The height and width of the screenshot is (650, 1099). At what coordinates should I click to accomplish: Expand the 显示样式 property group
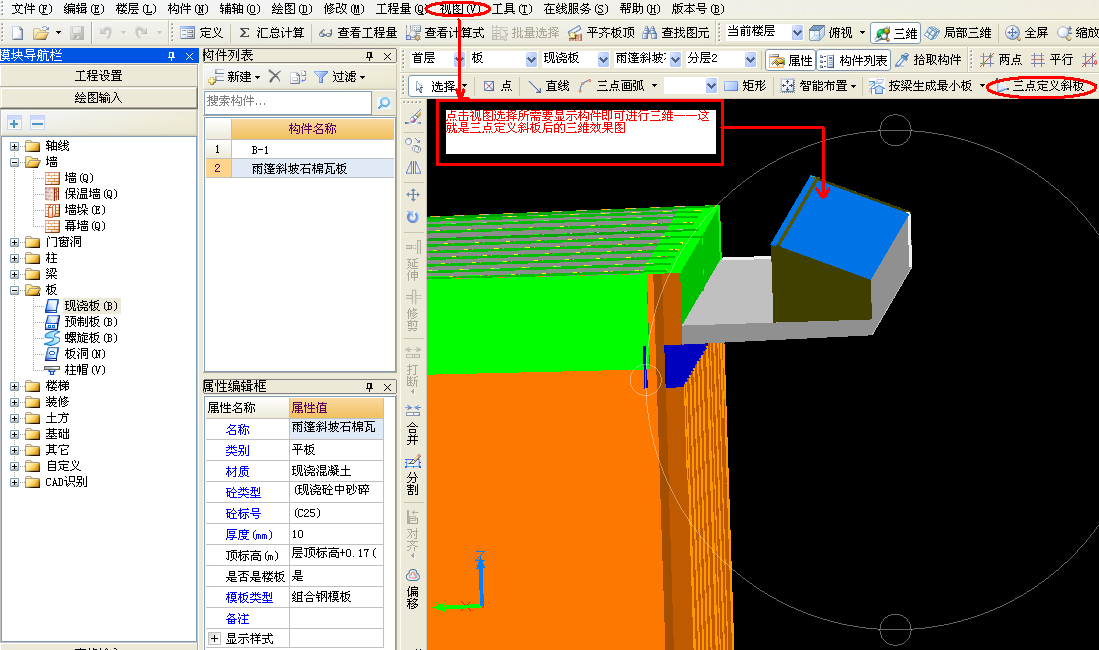(x=214, y=639)
